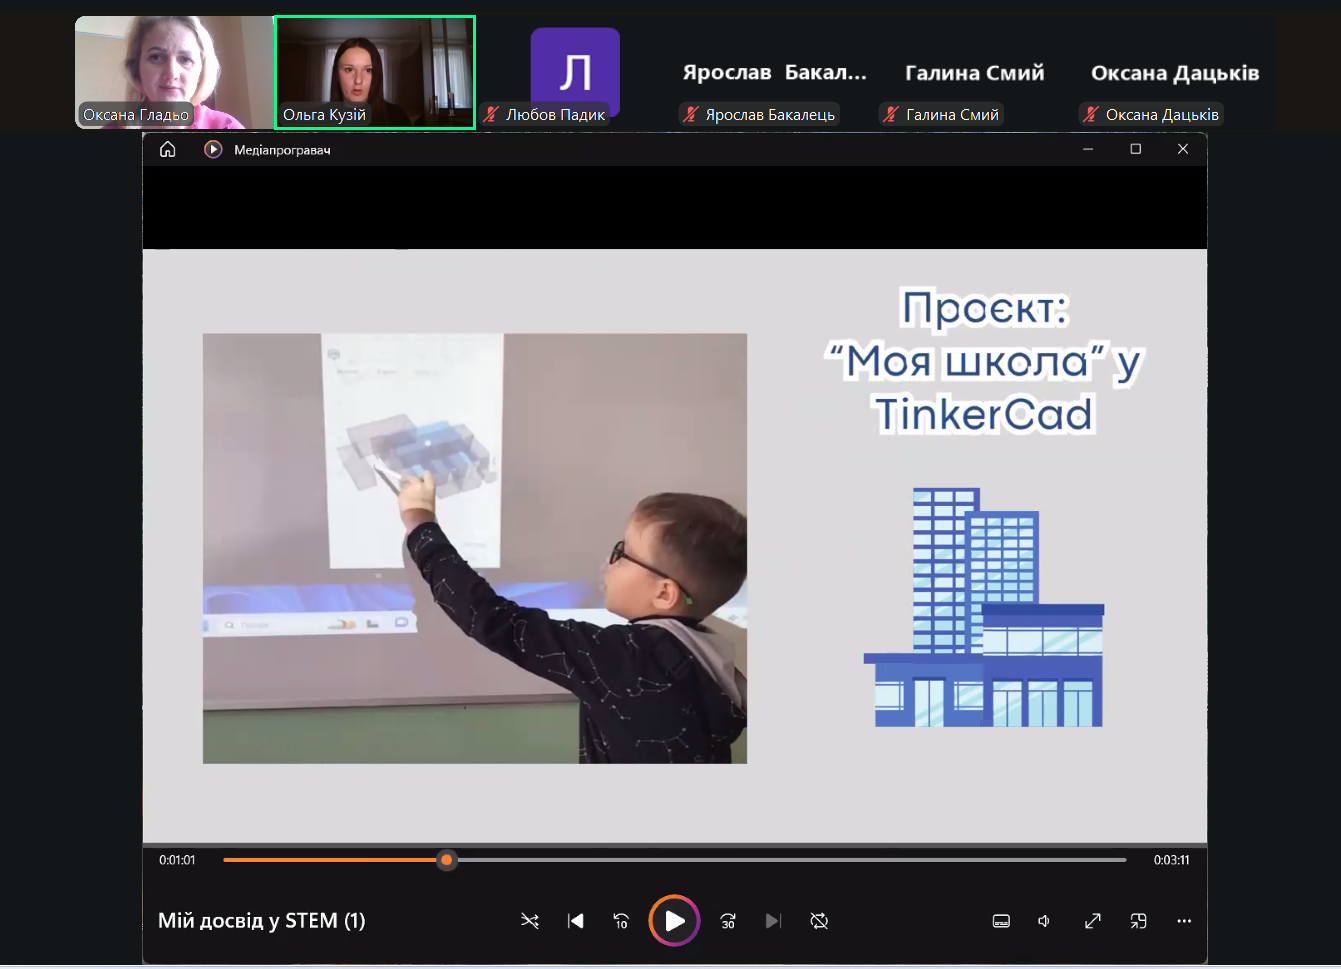The image size is (1341, 969).
Task: Click the Медіапрогравач app logo icon
Action: pos(213,149)
